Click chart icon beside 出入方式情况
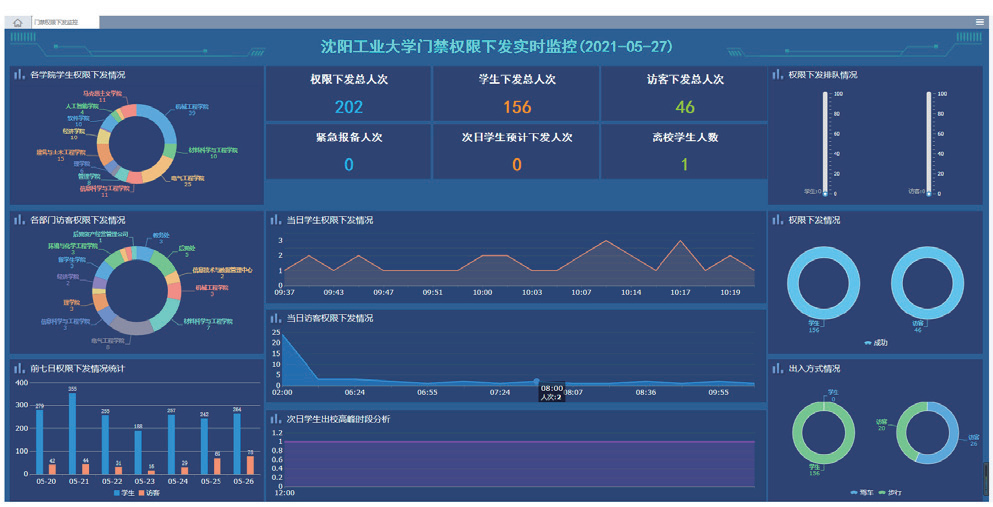The width and height of the screenshot is (993, 507). pos(778,368)
